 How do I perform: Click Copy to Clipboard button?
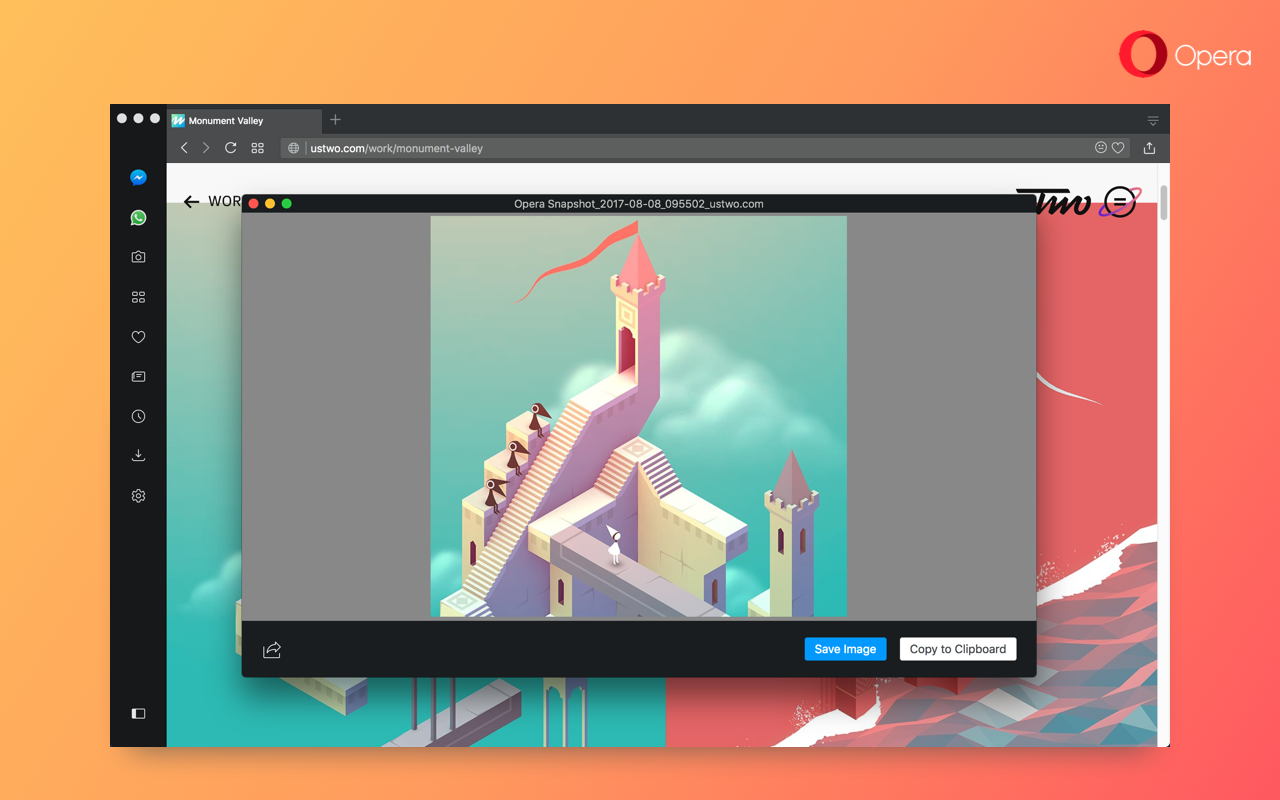coord(957,649)
